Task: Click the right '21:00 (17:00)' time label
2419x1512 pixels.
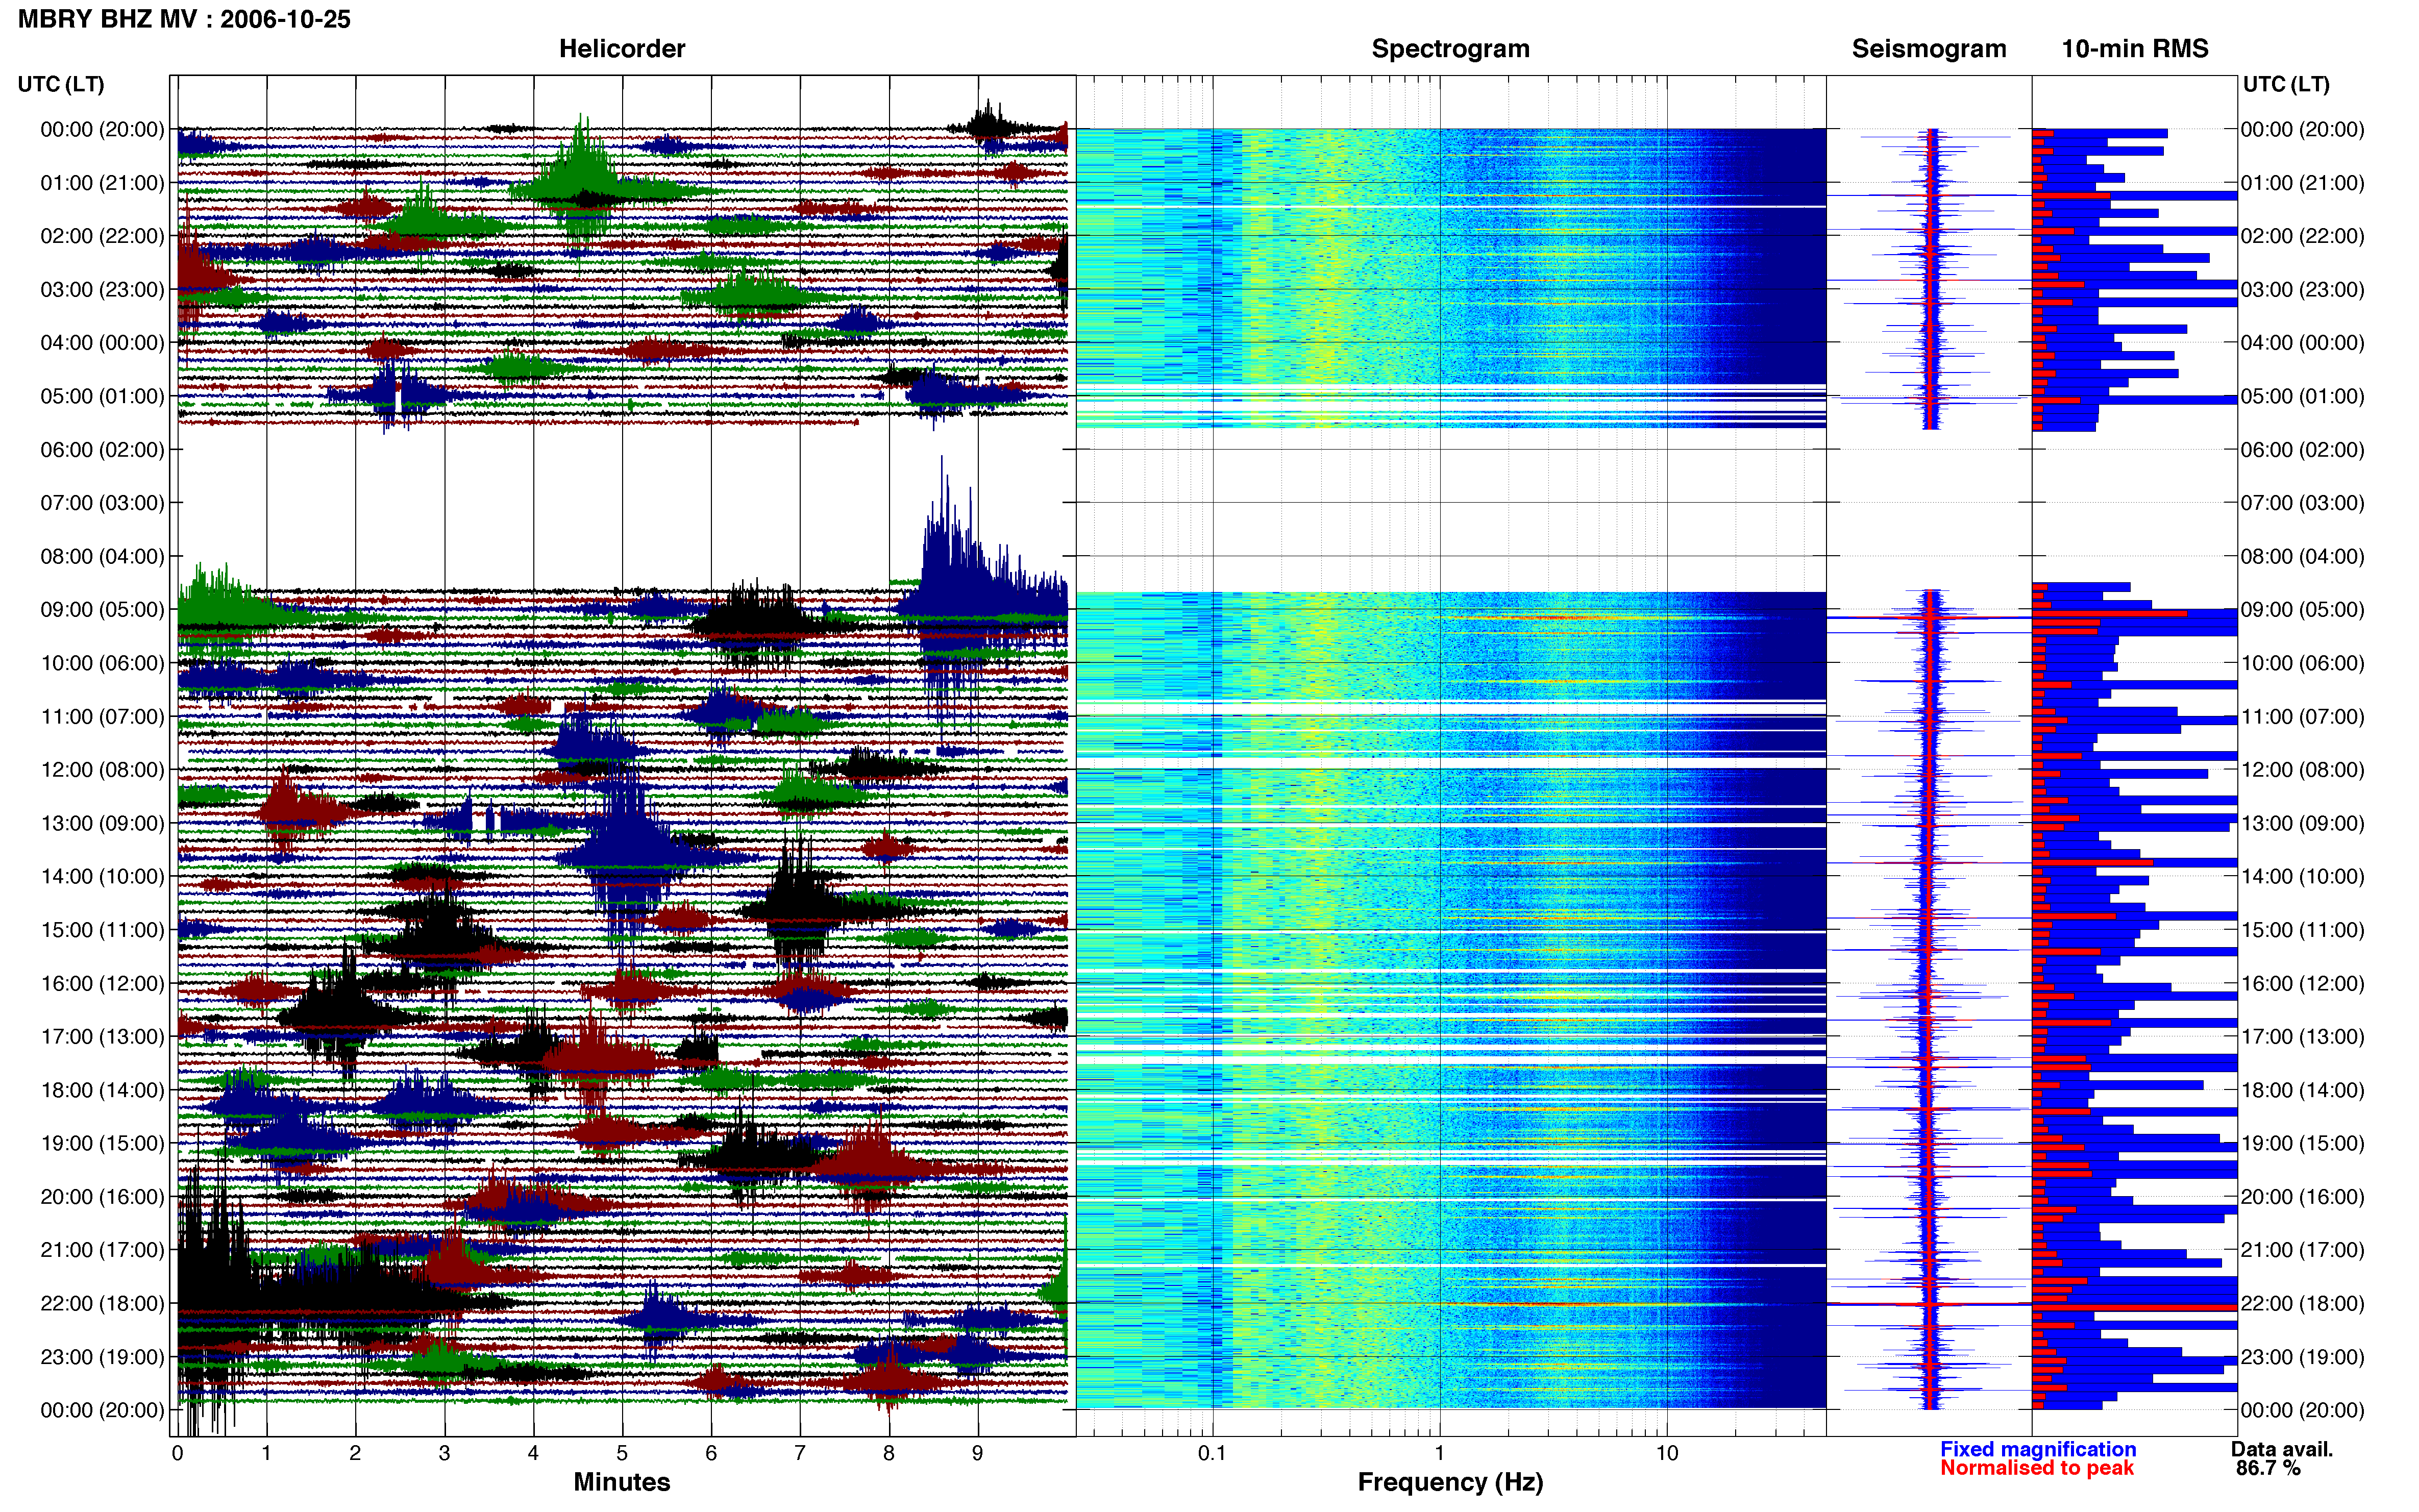Action: point(2303,1250)
